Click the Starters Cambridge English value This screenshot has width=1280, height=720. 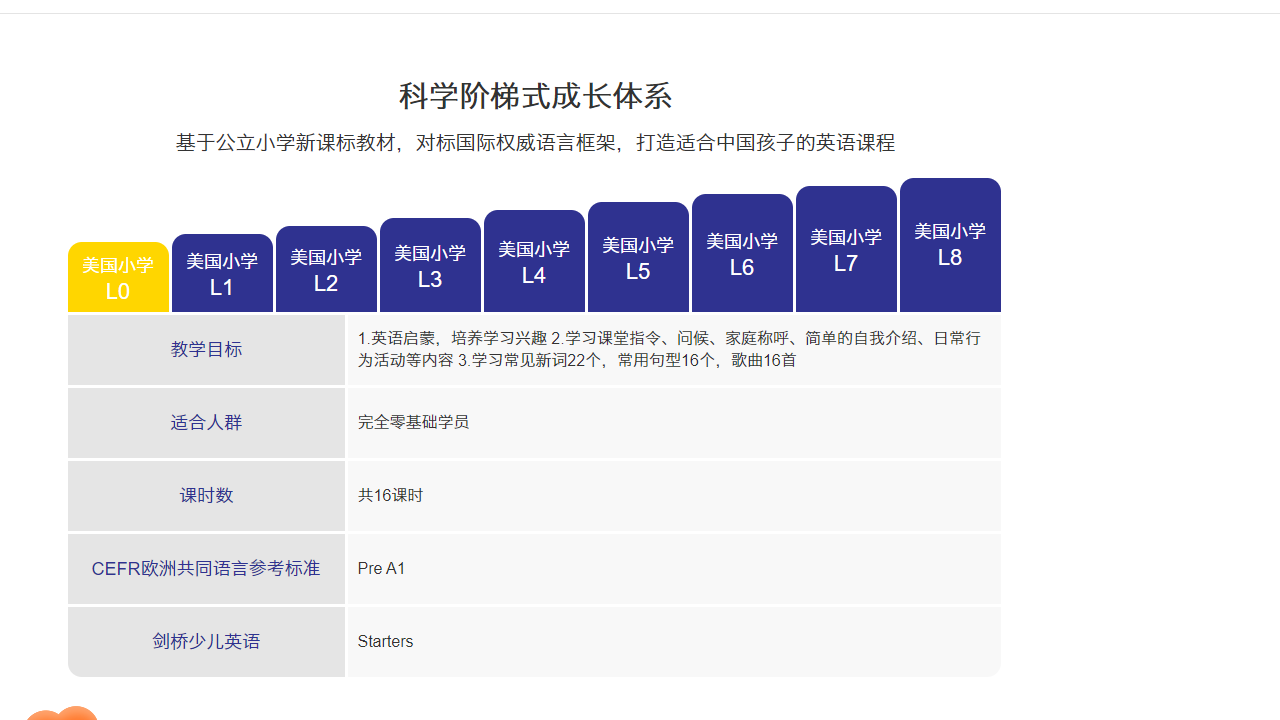(385, 641)
